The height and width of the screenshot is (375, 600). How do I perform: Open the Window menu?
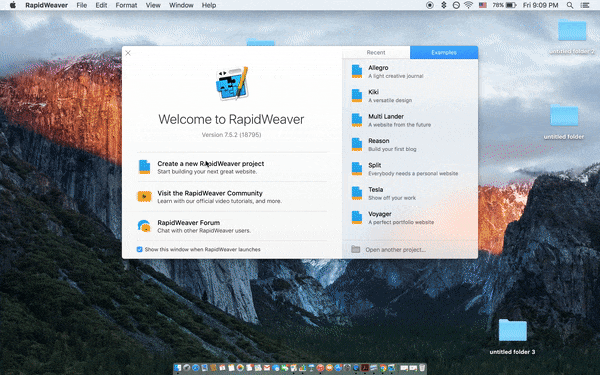point(181,5)
